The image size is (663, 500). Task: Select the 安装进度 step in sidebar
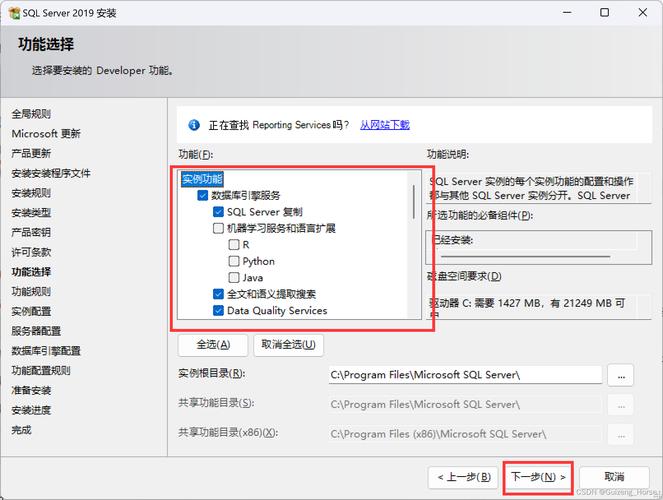coord(31,410)
